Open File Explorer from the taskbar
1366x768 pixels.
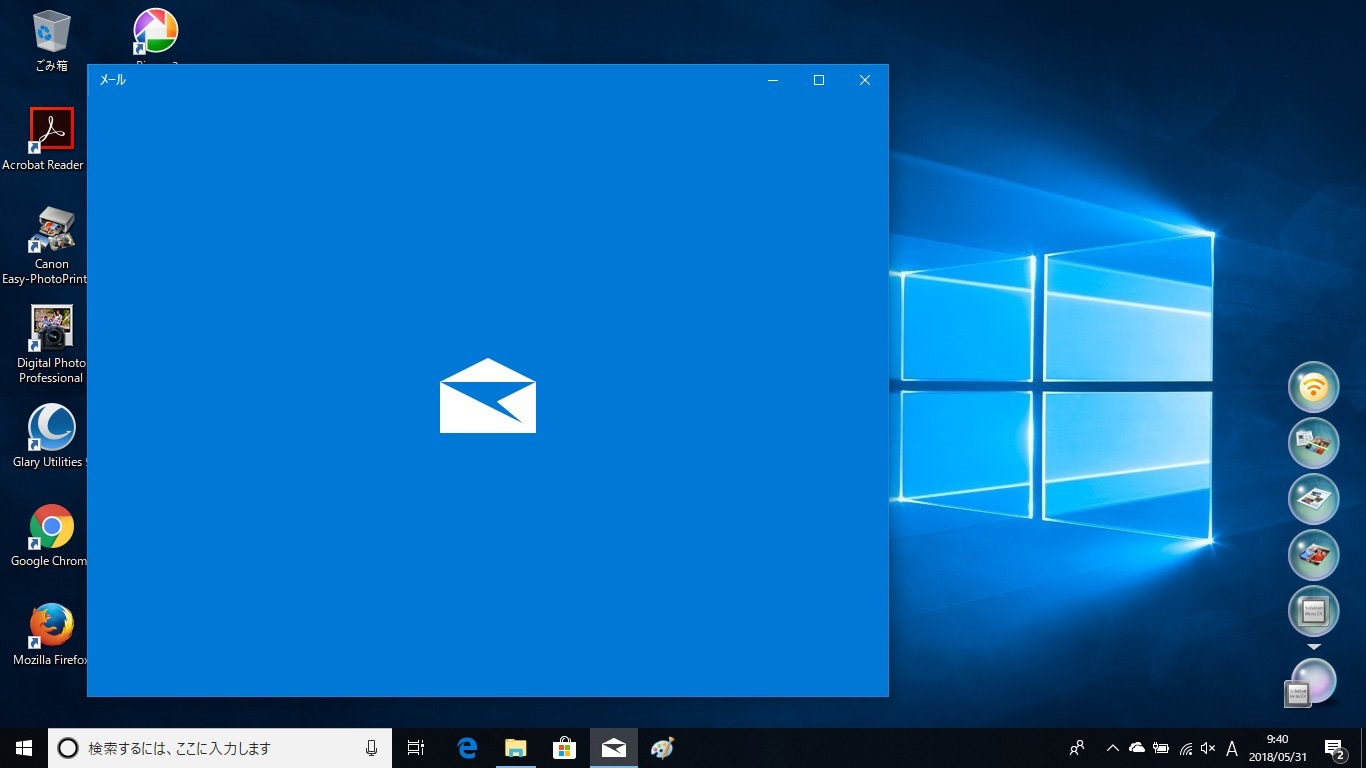516,748
